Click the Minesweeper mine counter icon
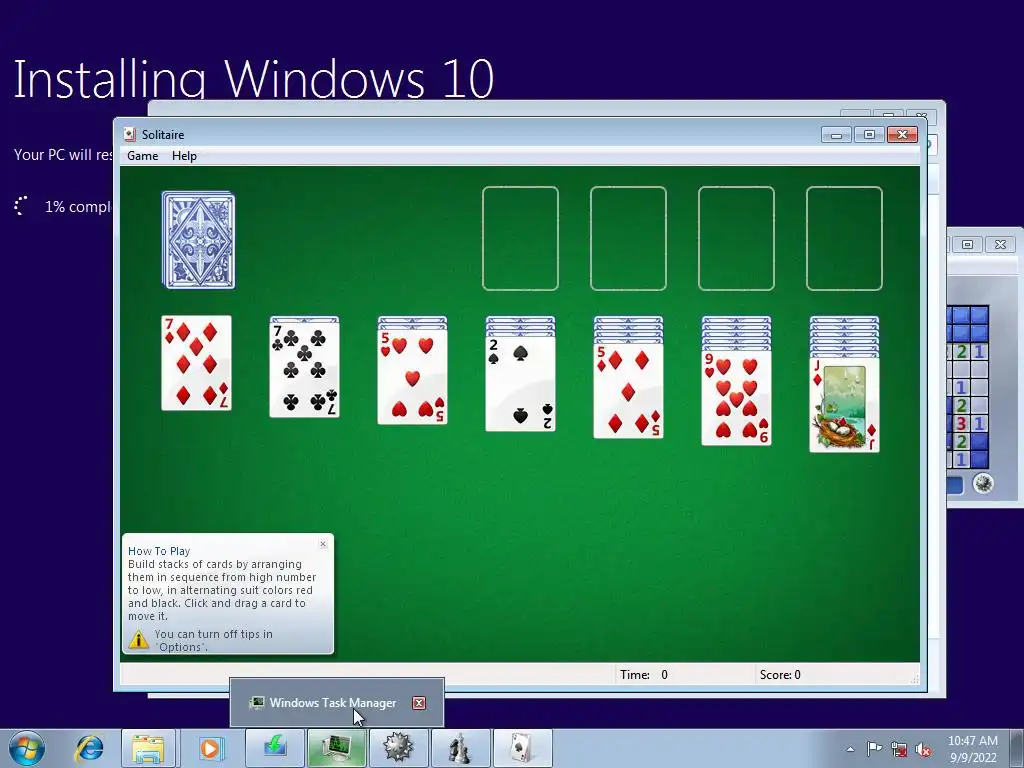The image size is (1024, 768). pyautogui.click(x=983, y=484)
